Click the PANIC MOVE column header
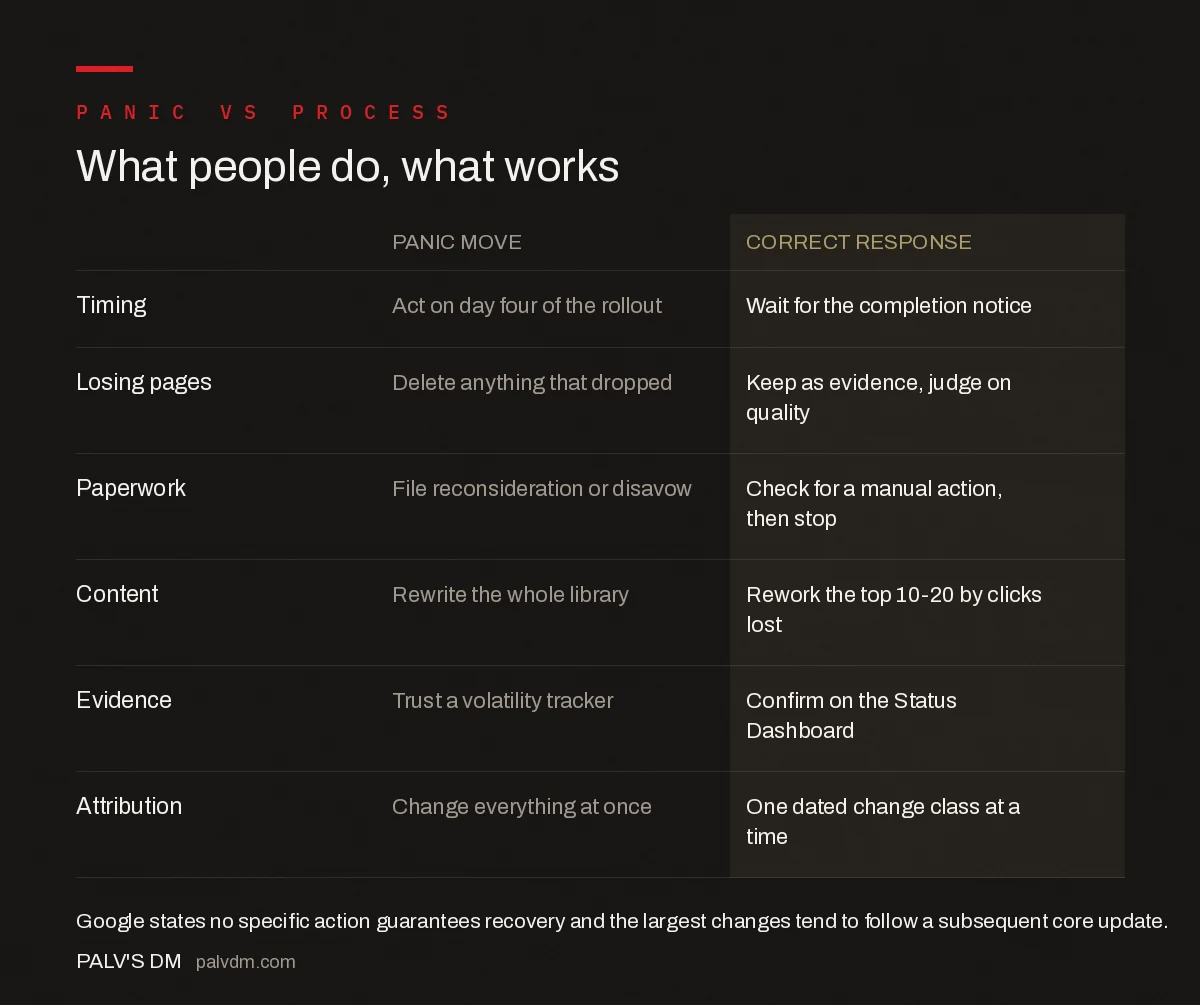The height and width of the screenshot is (1005, 1200). 457,242
